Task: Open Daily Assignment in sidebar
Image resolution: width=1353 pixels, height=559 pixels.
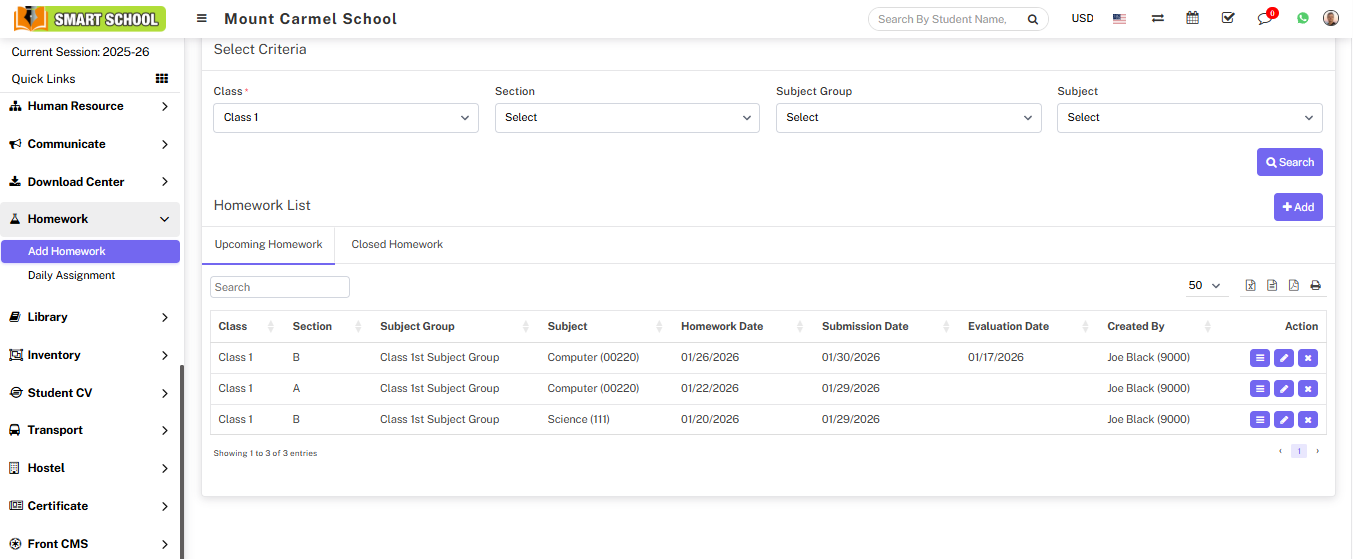Action: coord(71,275)
